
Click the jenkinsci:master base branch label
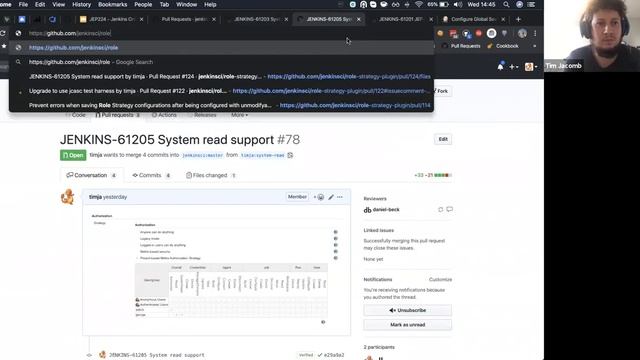pyautogui.click(x=202, y=156)
